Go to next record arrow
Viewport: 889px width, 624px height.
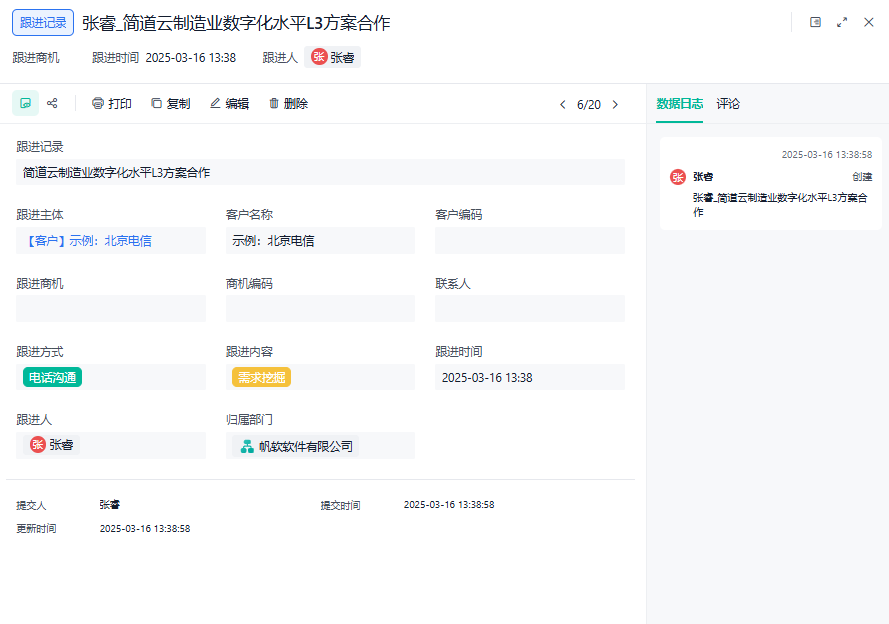click(x=615, y=104)
